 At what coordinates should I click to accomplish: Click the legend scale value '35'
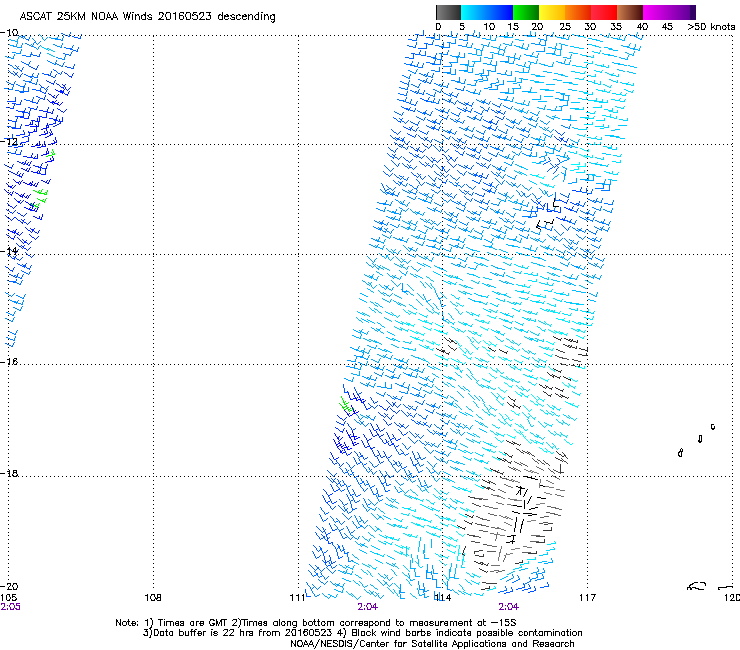pyautogui.click(x=616, y=27)
